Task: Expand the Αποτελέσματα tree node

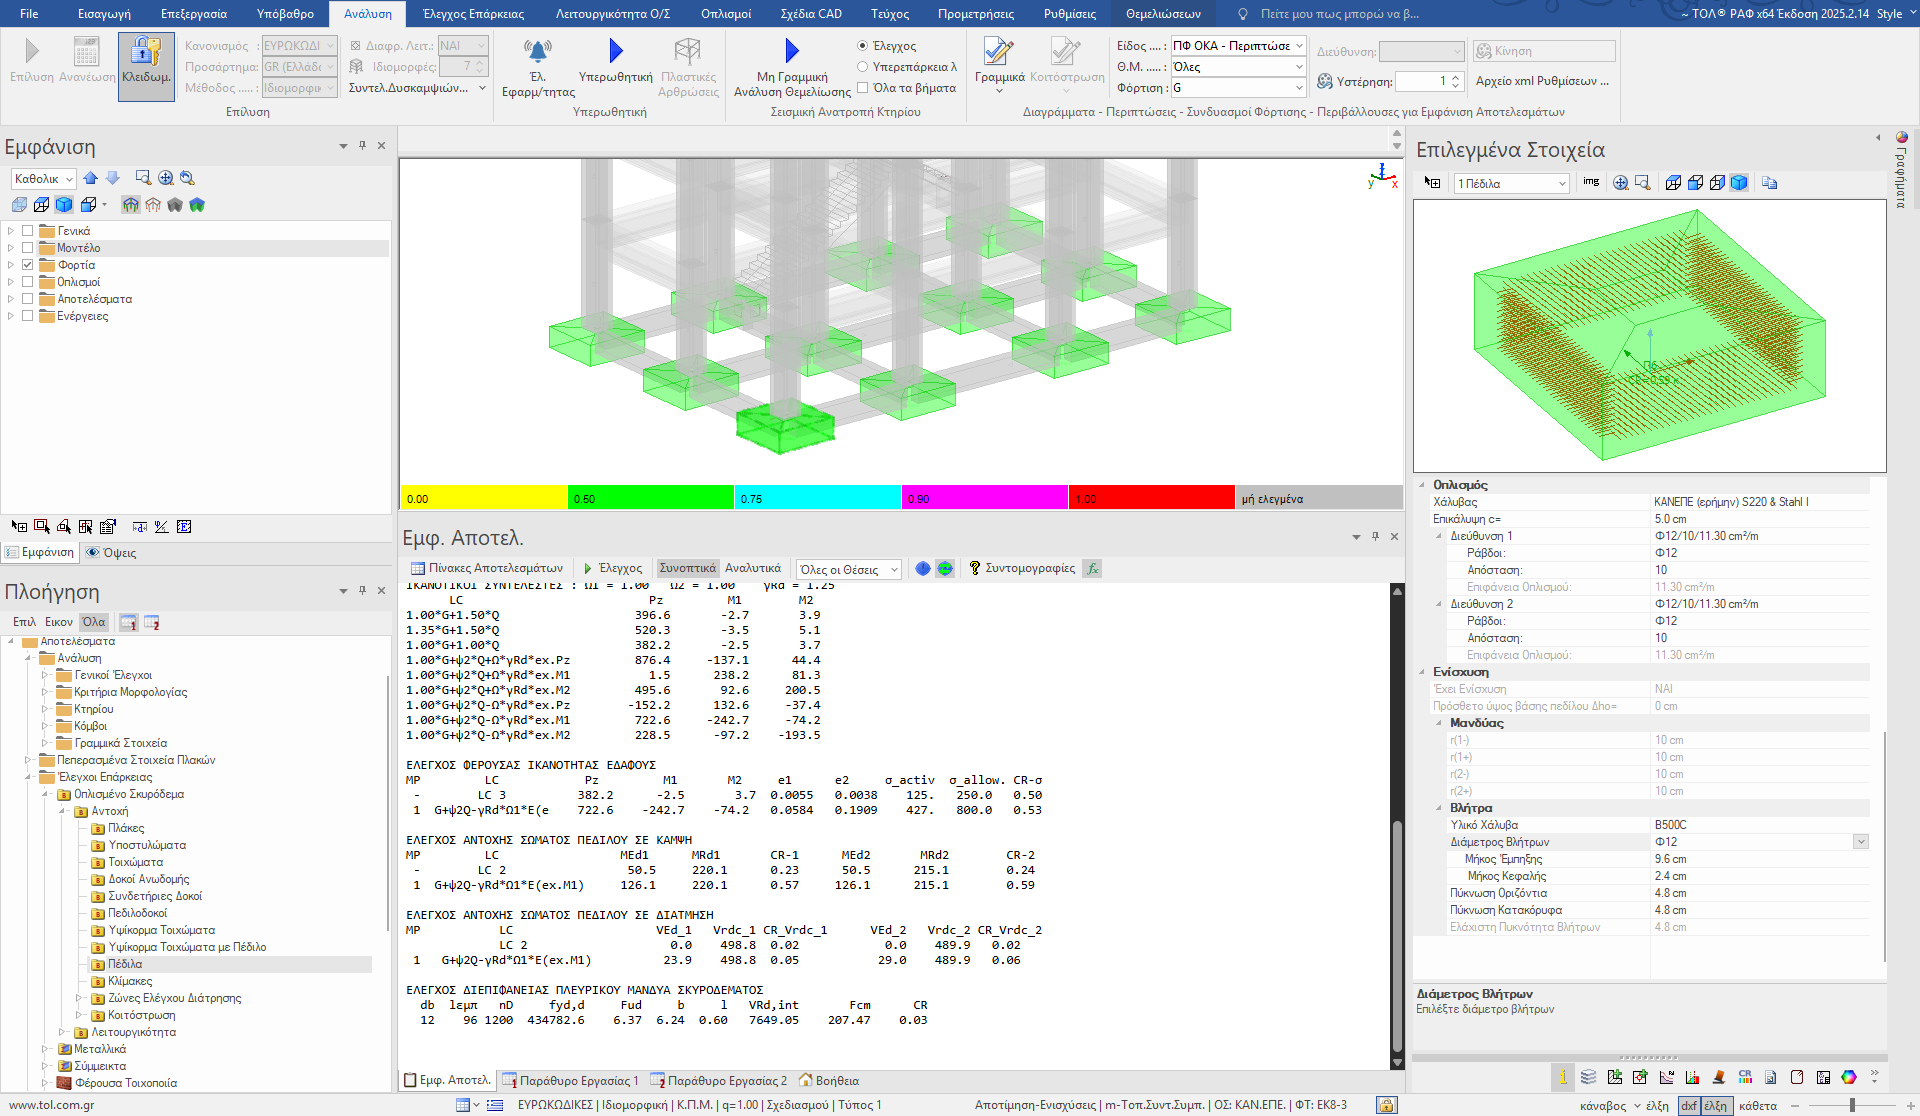Action: tap(11, 299)
